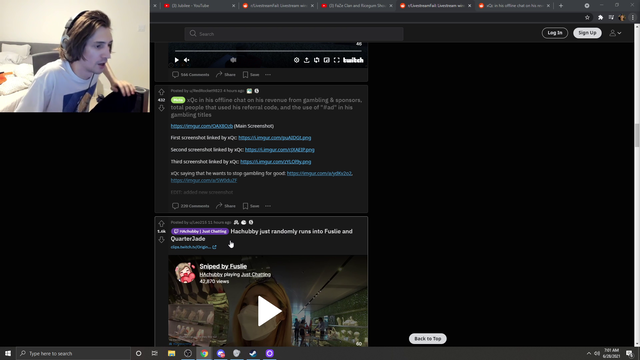Click the Back to Top button

click(x=428, y=339)
